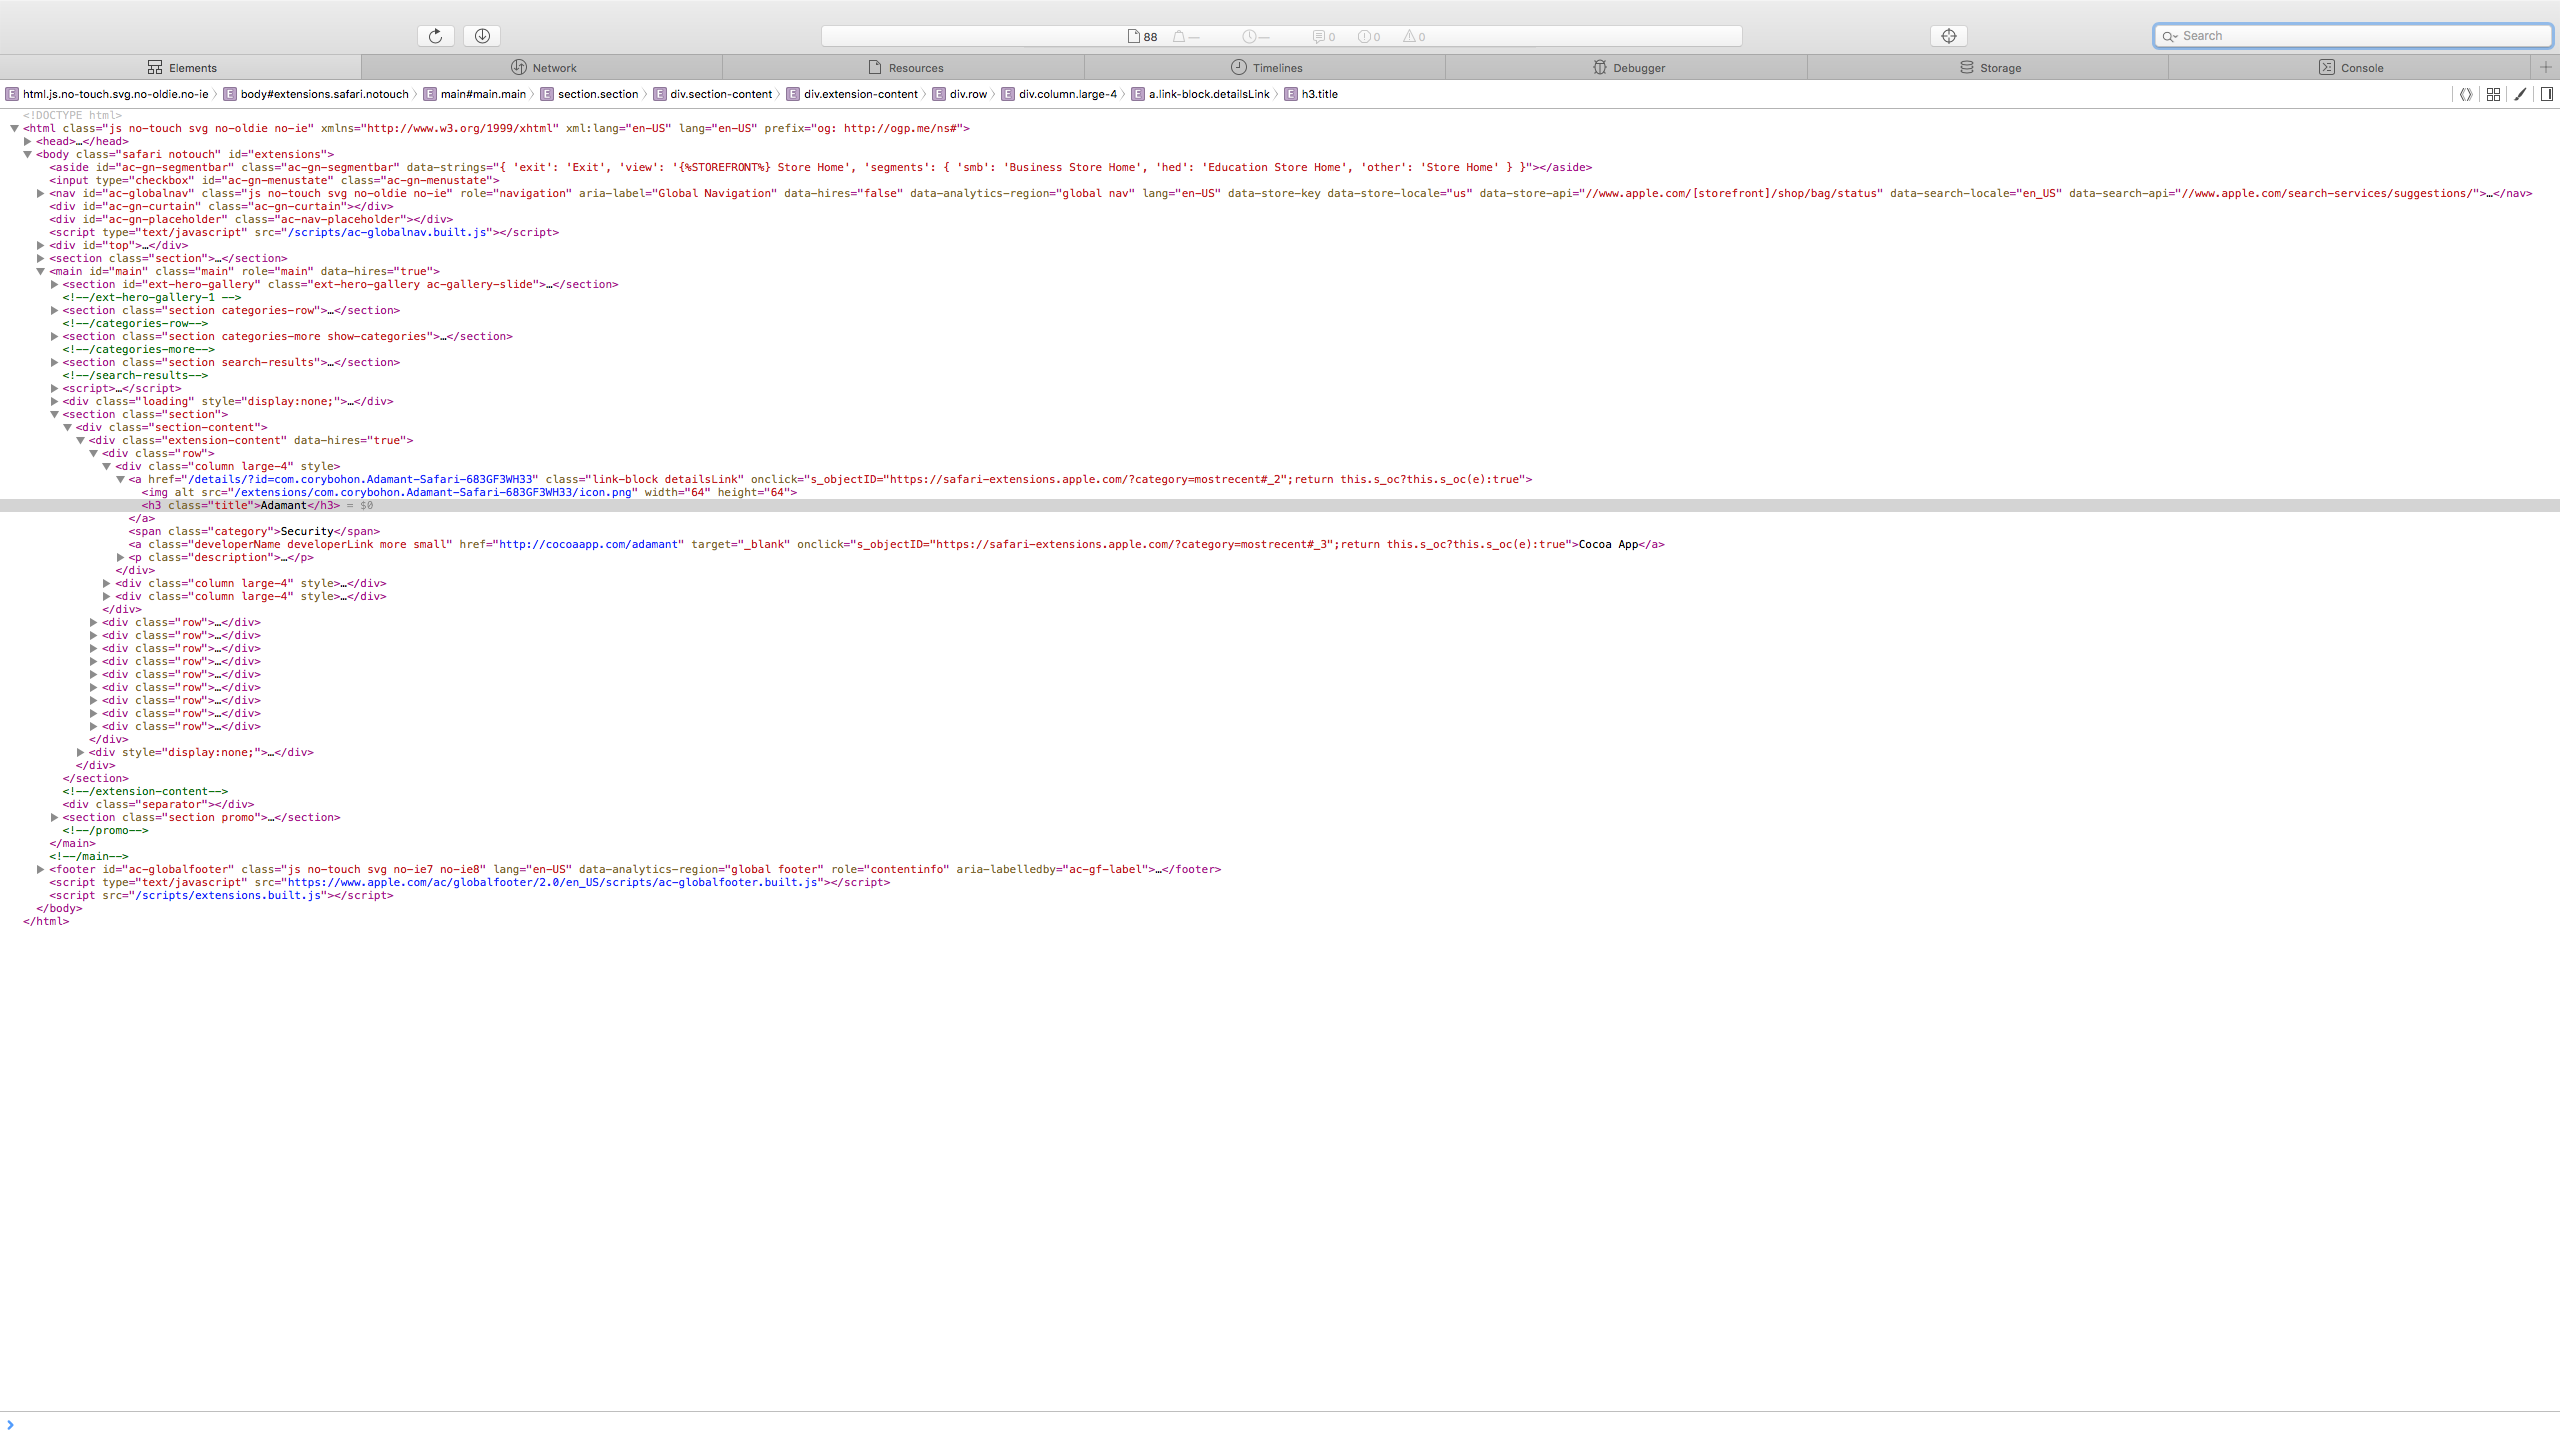Add a new tab with the plus button
The image size is (2560, 1440).
2546,67
